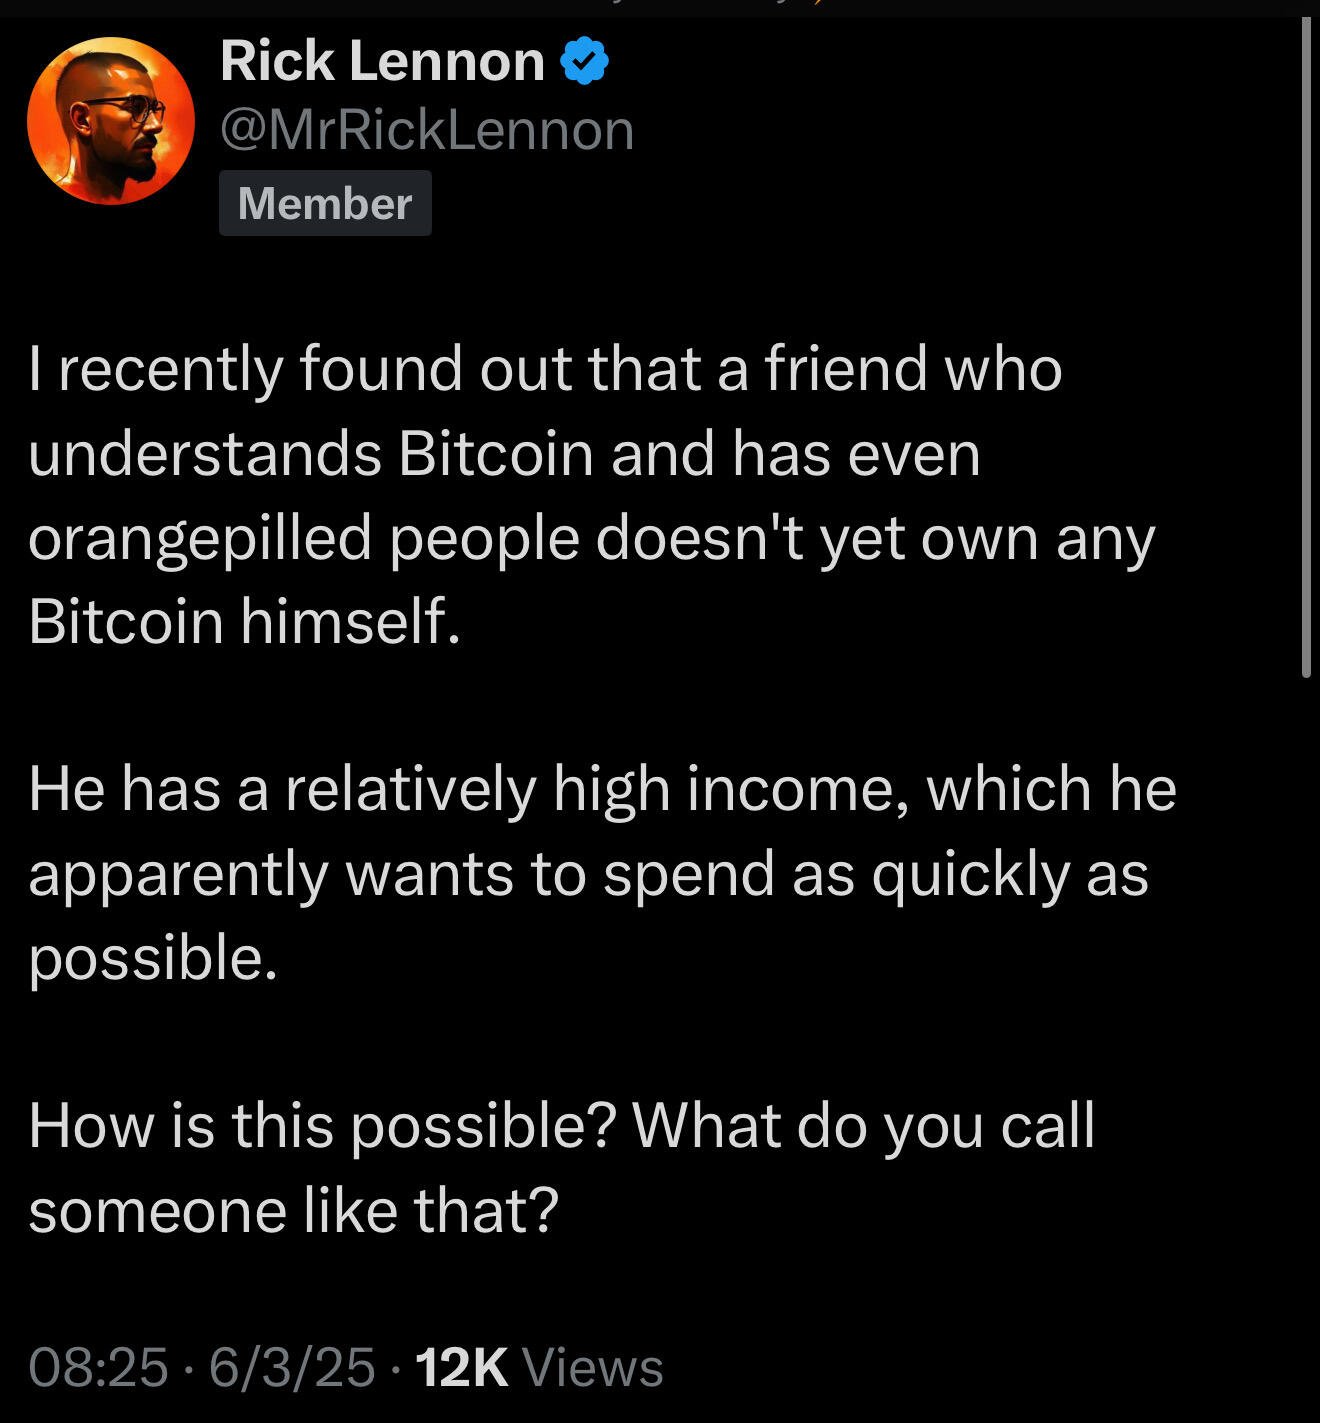Viewport: 1320px width, 1423px height.
Task: Click the phrase 'Bitcoin himself.'
Action: pos(245,621)
